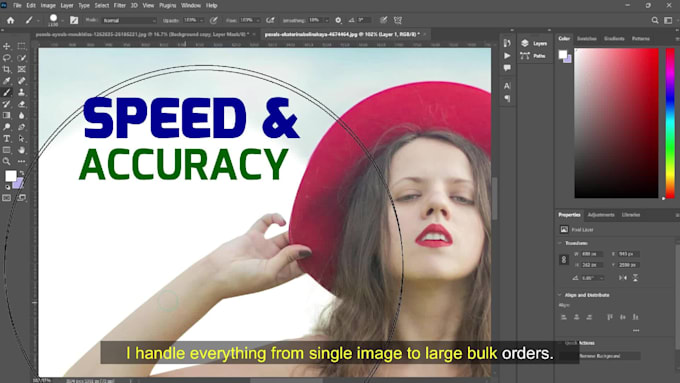The width and height of the screenshot is (680, 383).
Task: Open the Filter menu
Action: point(119,6)
